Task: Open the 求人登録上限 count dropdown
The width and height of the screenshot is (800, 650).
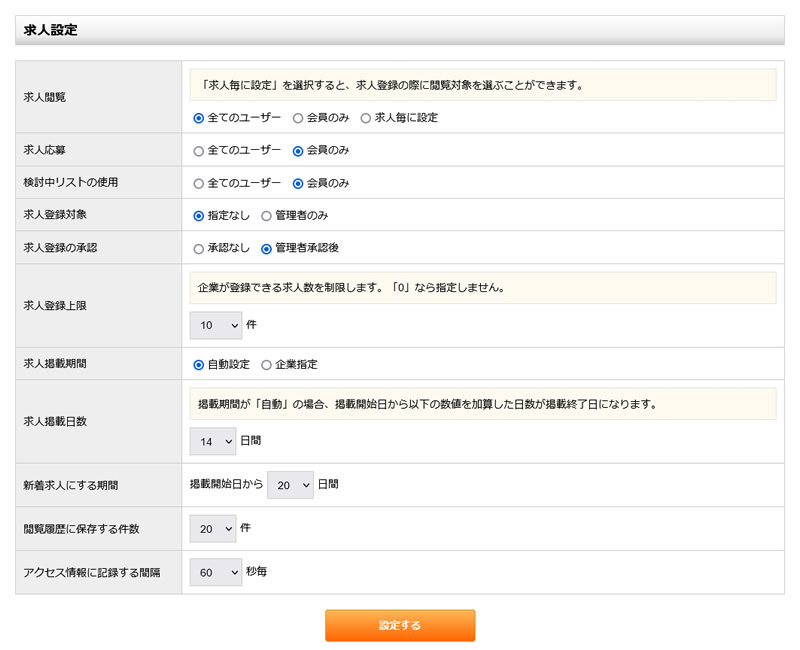Action: [215, 326]
